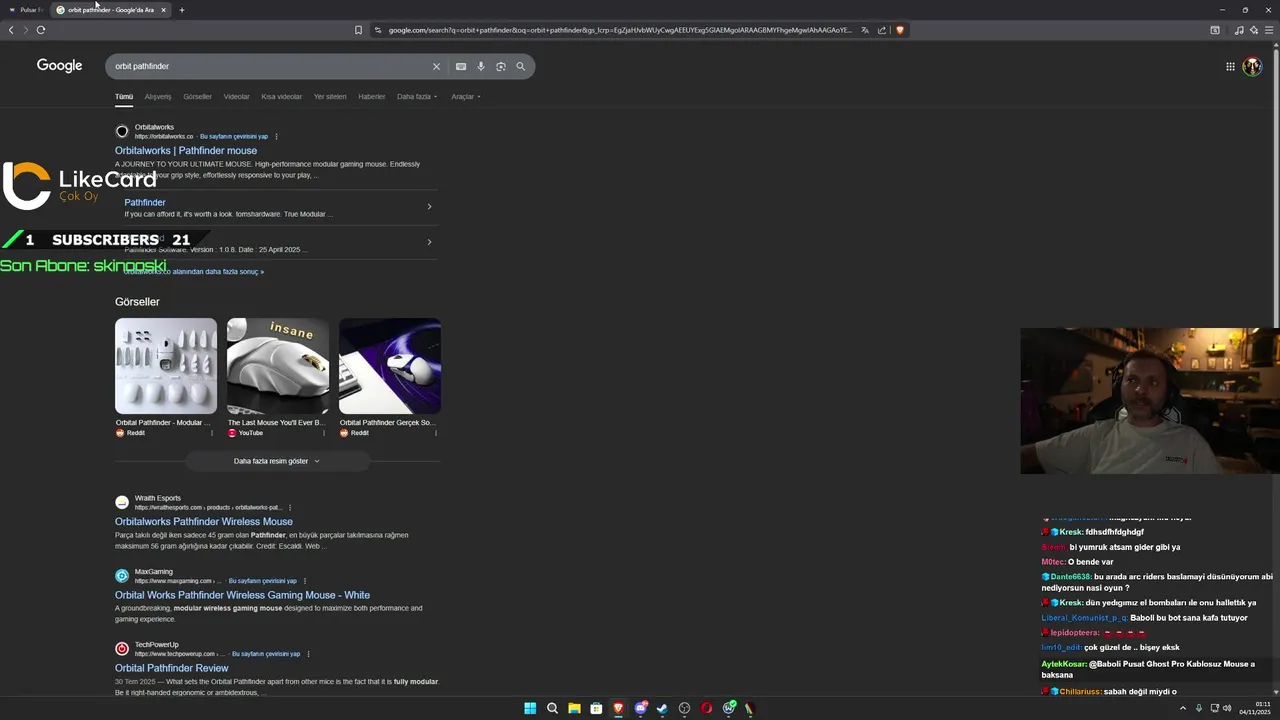This screenshot has width=1280, height=720.
Task: Click the Google search input field
Action: [270, 66]
